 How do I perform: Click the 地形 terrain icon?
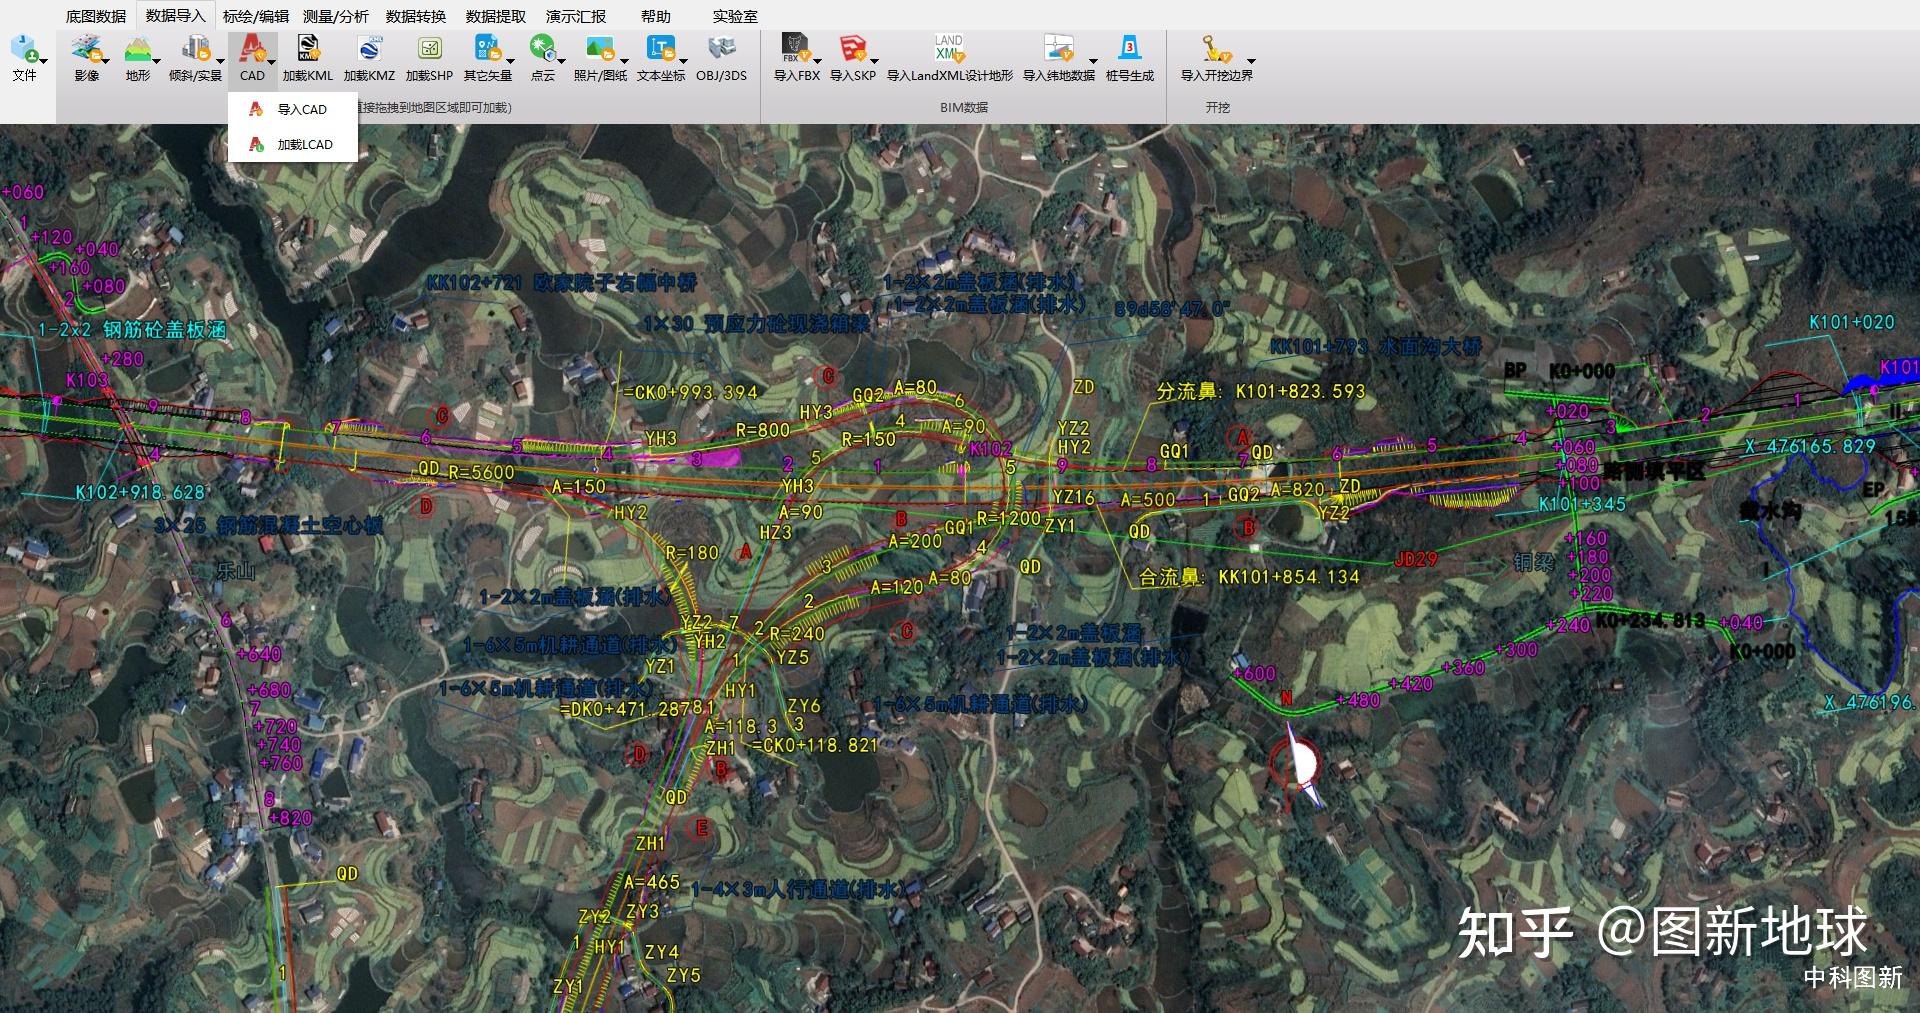(137, 49)
